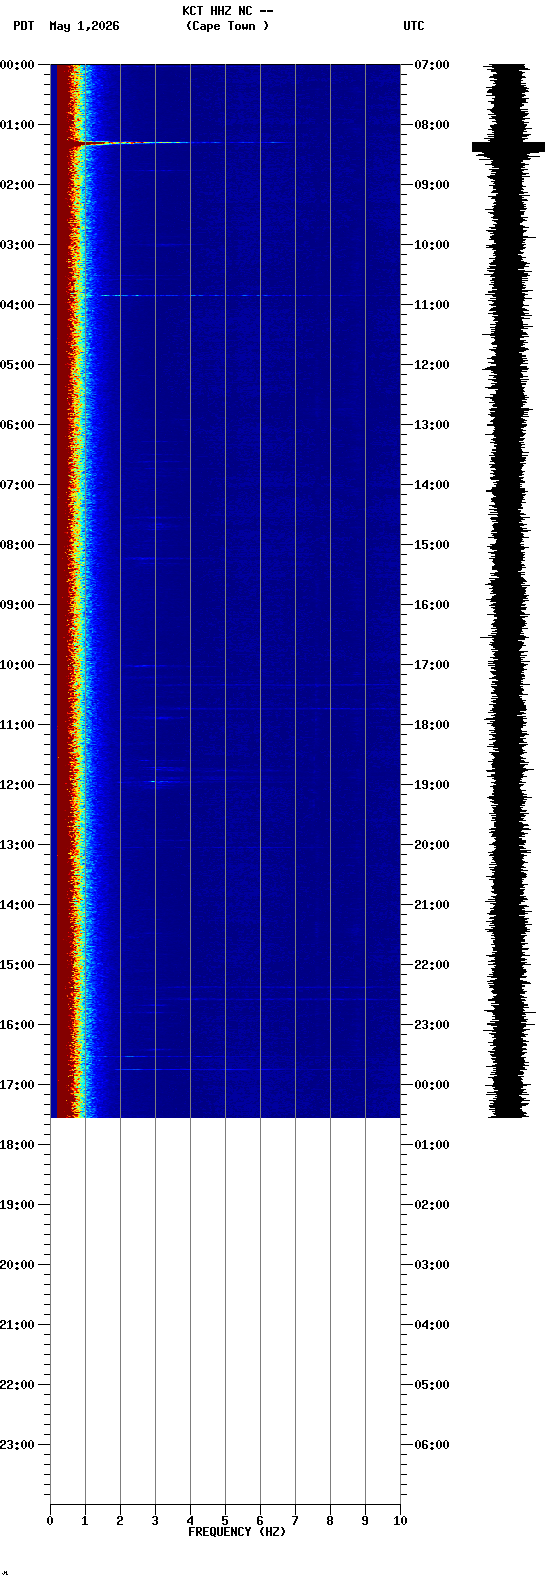Click the 23:00 PDT time label
The height and width of the screenshot is (1584, 552).
(17, 1445)
